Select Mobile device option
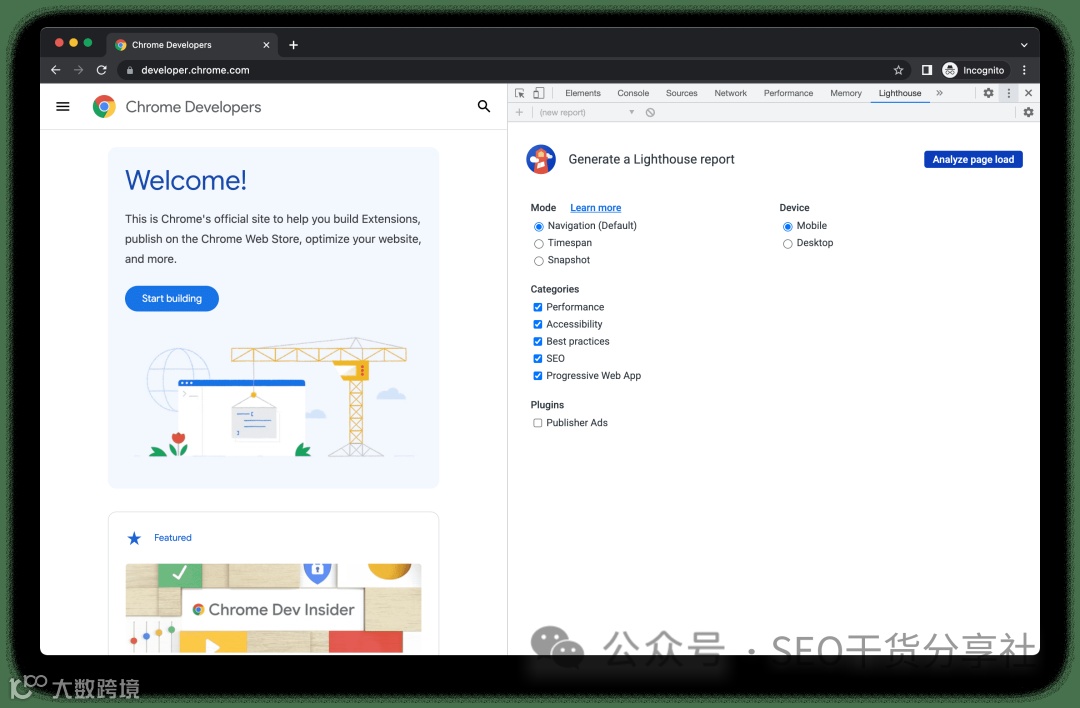Viewport: 1080px width, 708px height. [x=787, y=226]
